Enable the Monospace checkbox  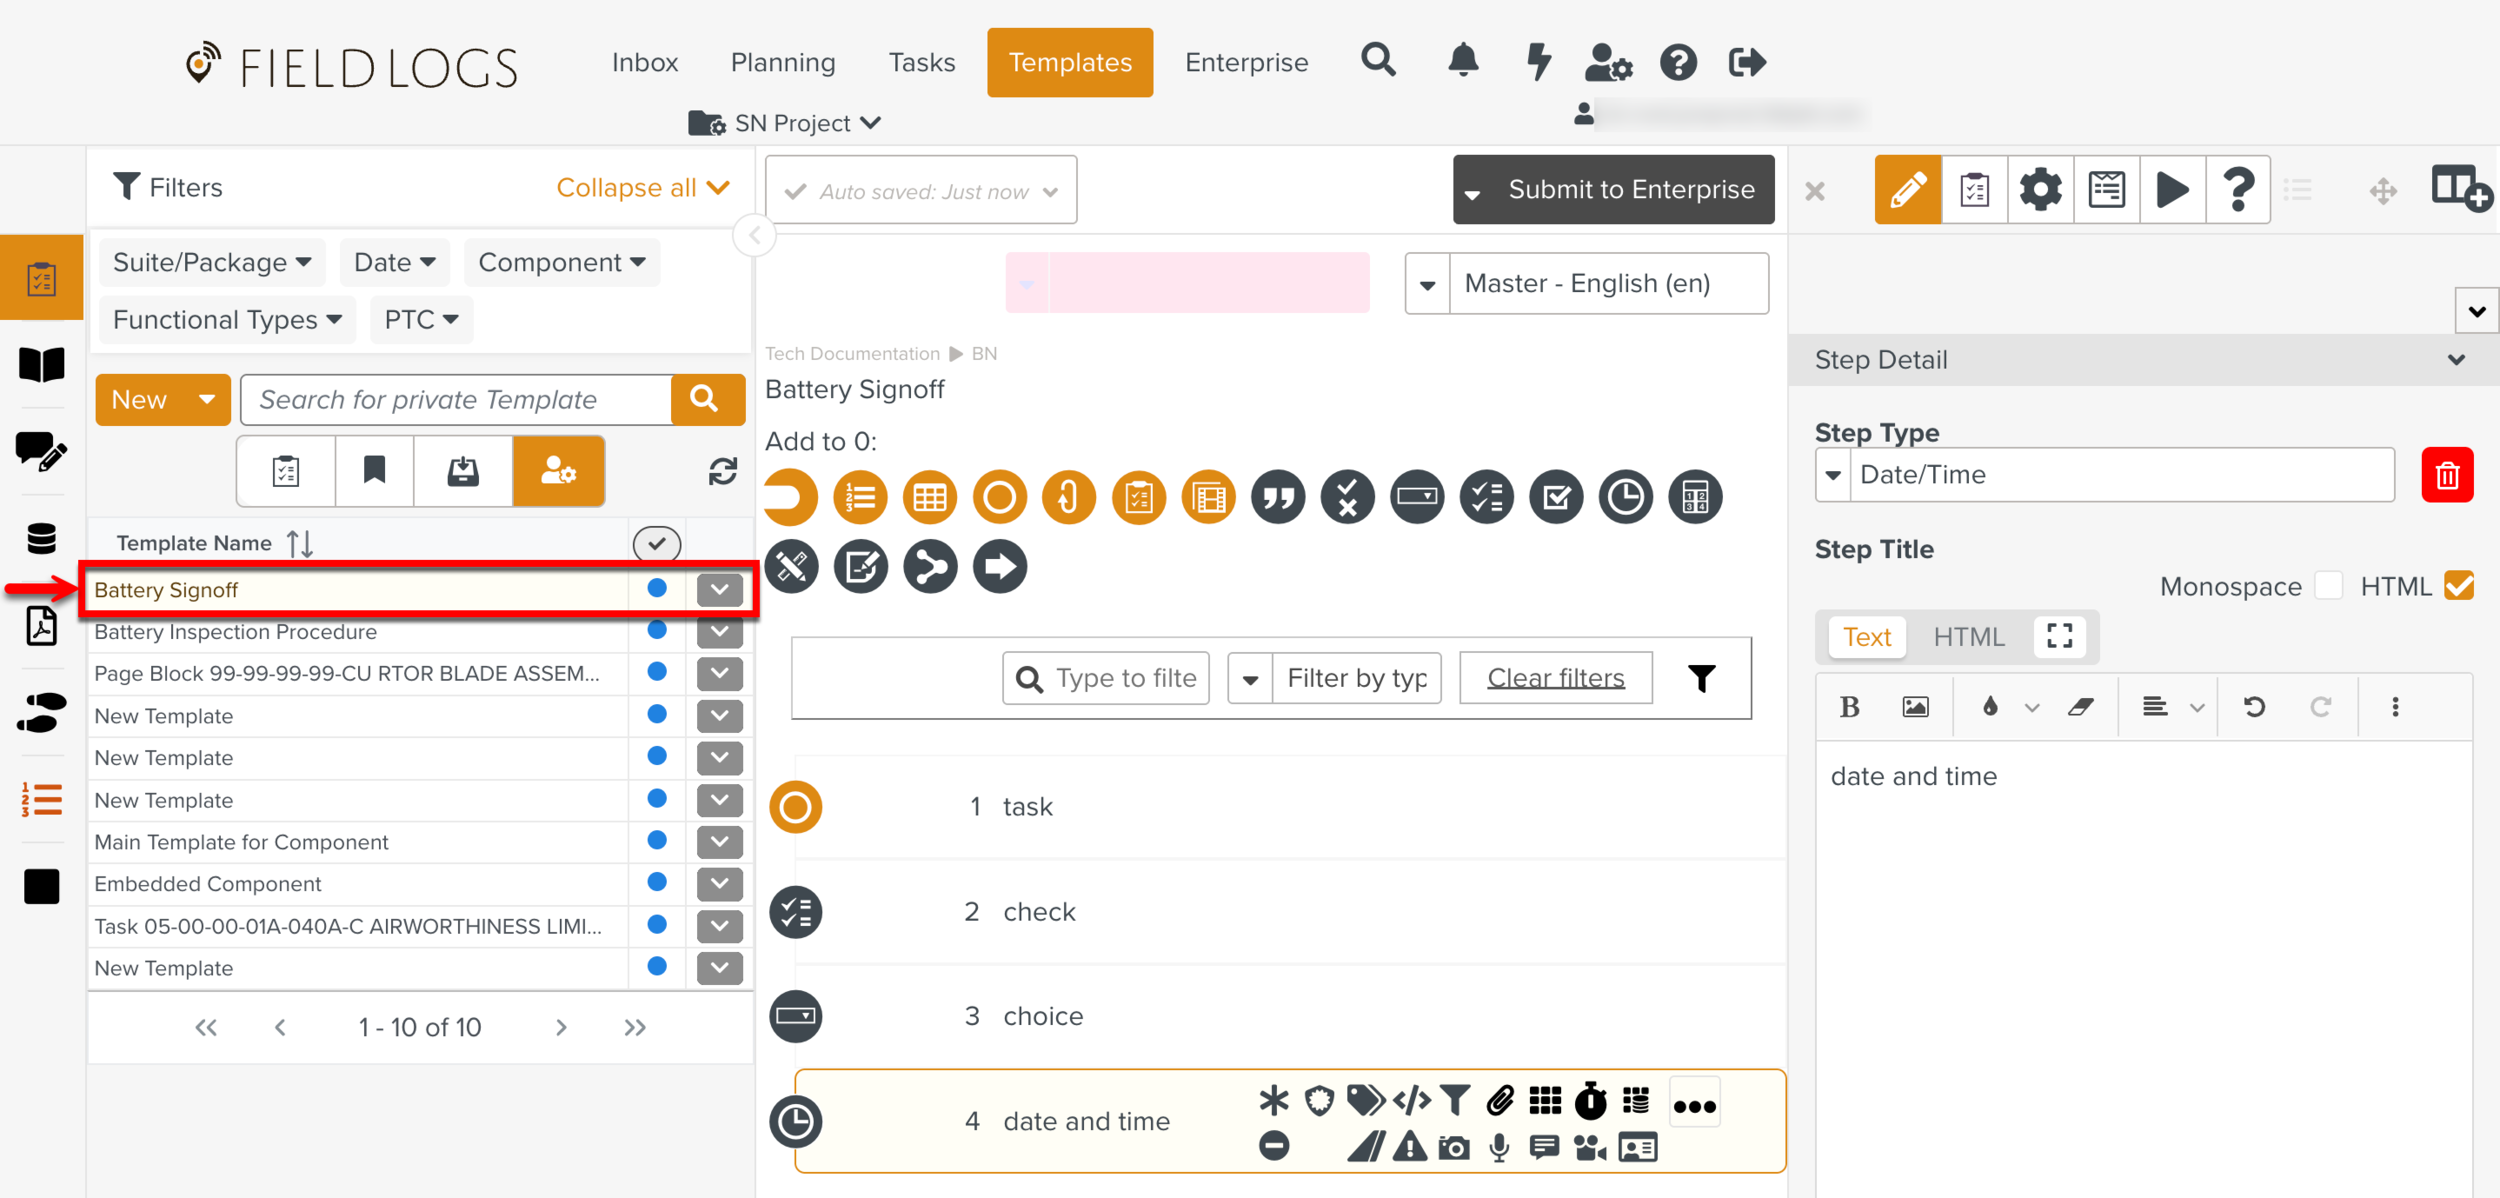pos(2328,586)
